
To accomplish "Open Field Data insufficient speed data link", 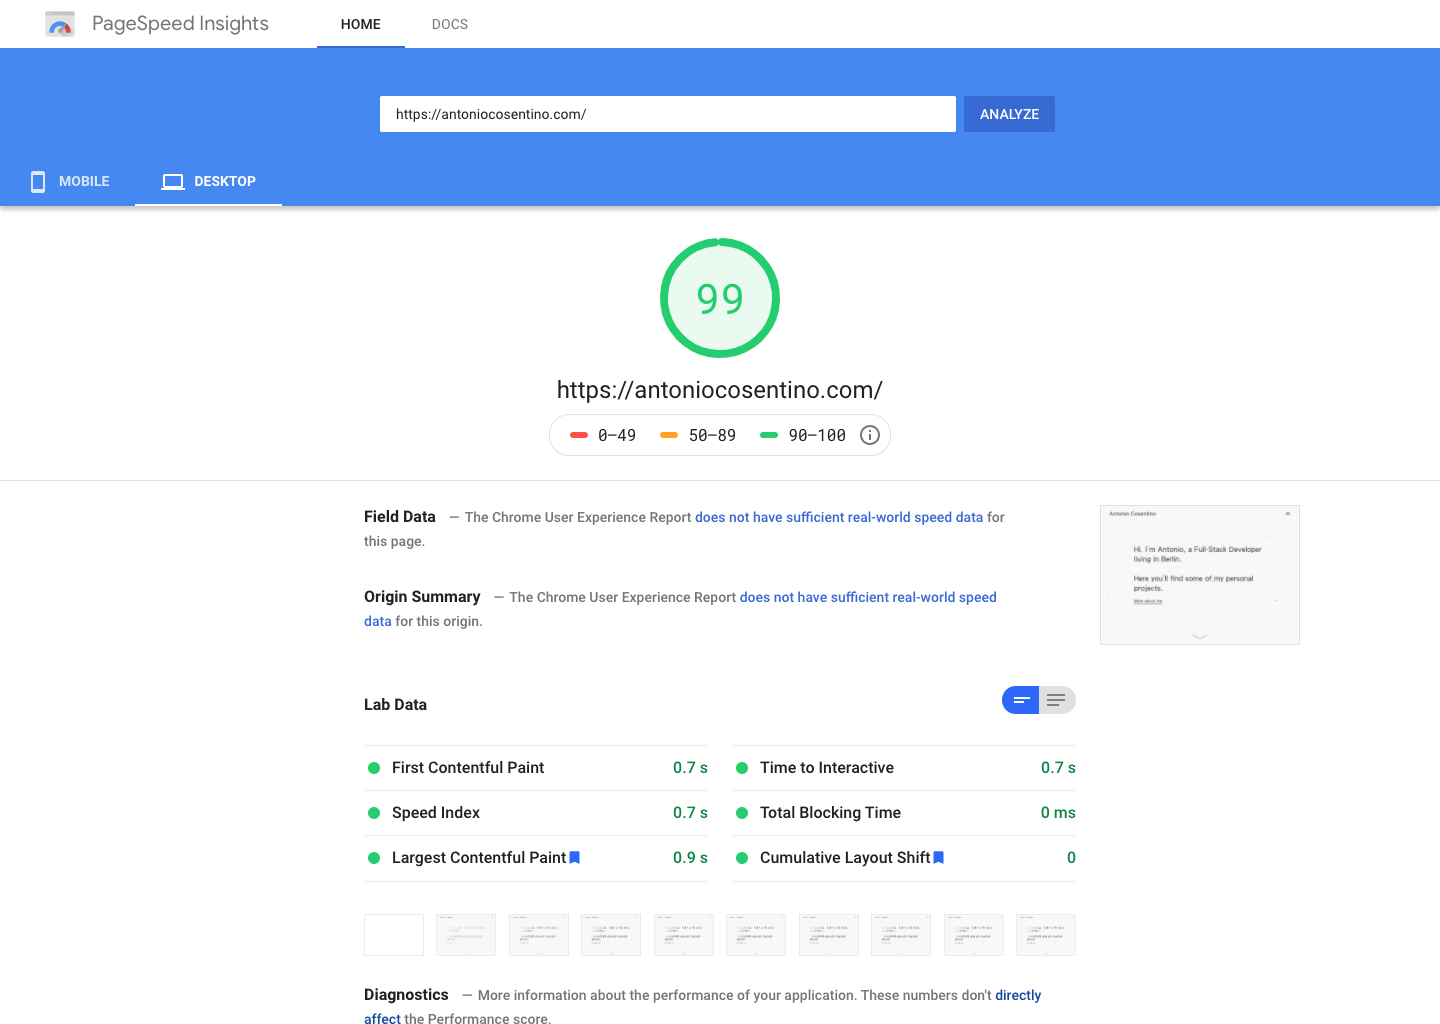I will click(839, 517).
